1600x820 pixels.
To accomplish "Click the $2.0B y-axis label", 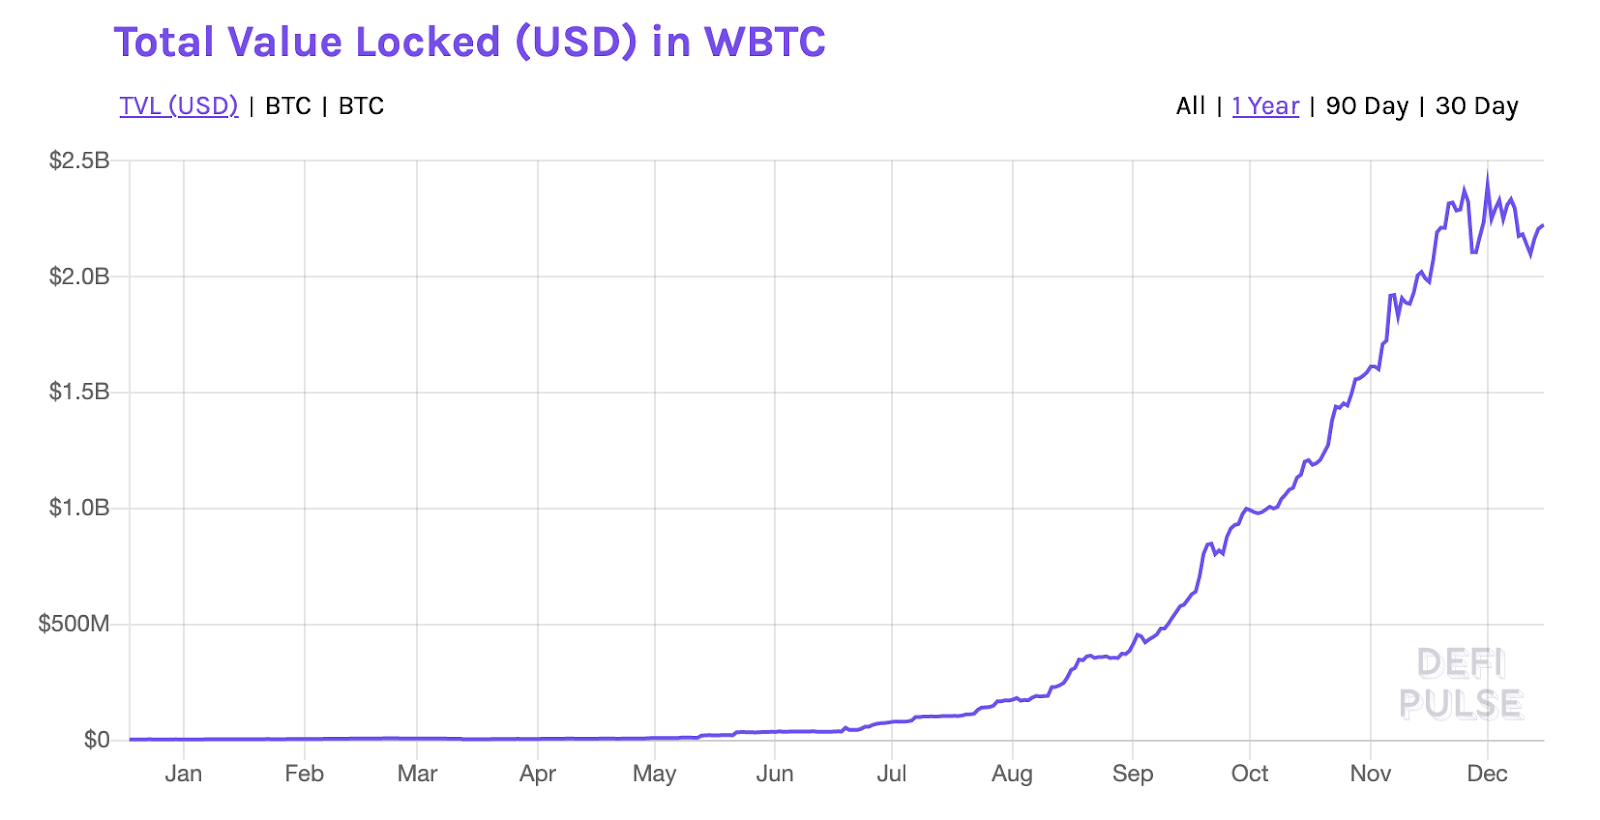I will click(x=79, y=277).
